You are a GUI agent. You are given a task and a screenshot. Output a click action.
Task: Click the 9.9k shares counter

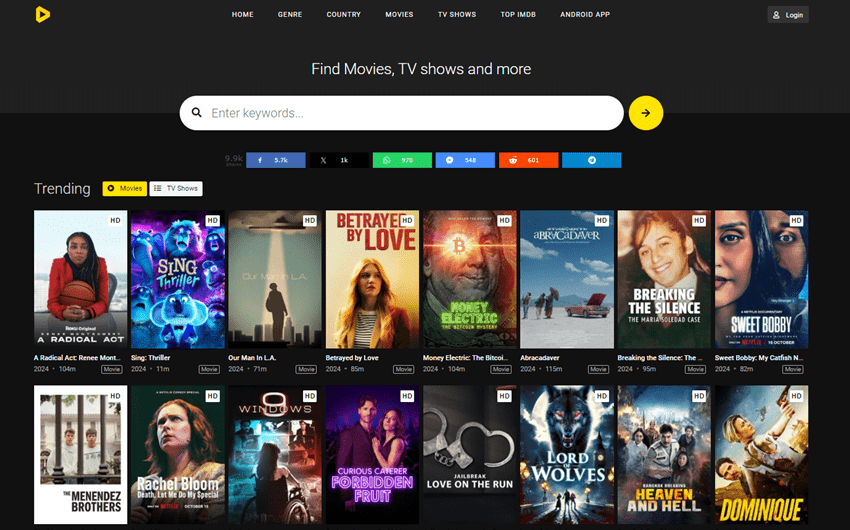[x=234, y=160]
